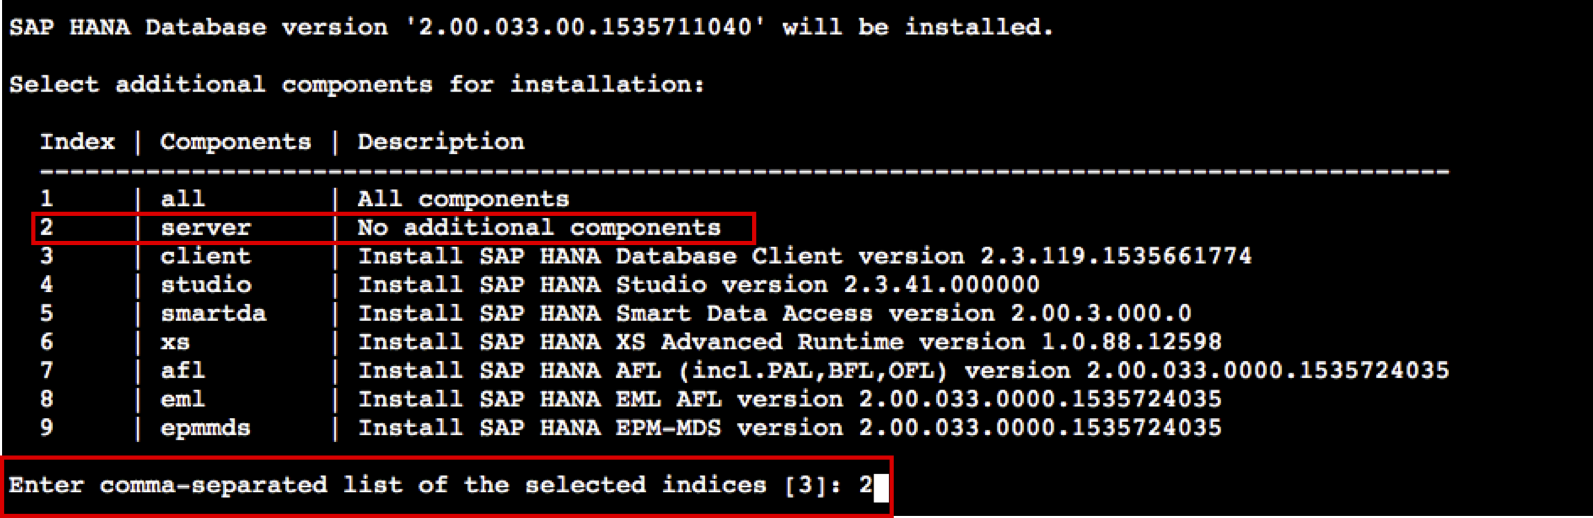Click the 'afl' component name
The image size is (1593, 518).
[182, 371]
